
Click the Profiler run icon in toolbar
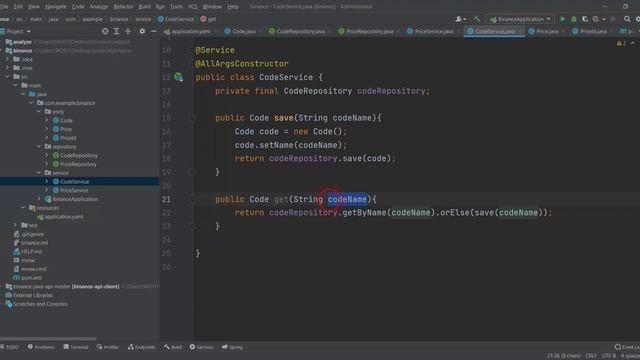[596, 19]
